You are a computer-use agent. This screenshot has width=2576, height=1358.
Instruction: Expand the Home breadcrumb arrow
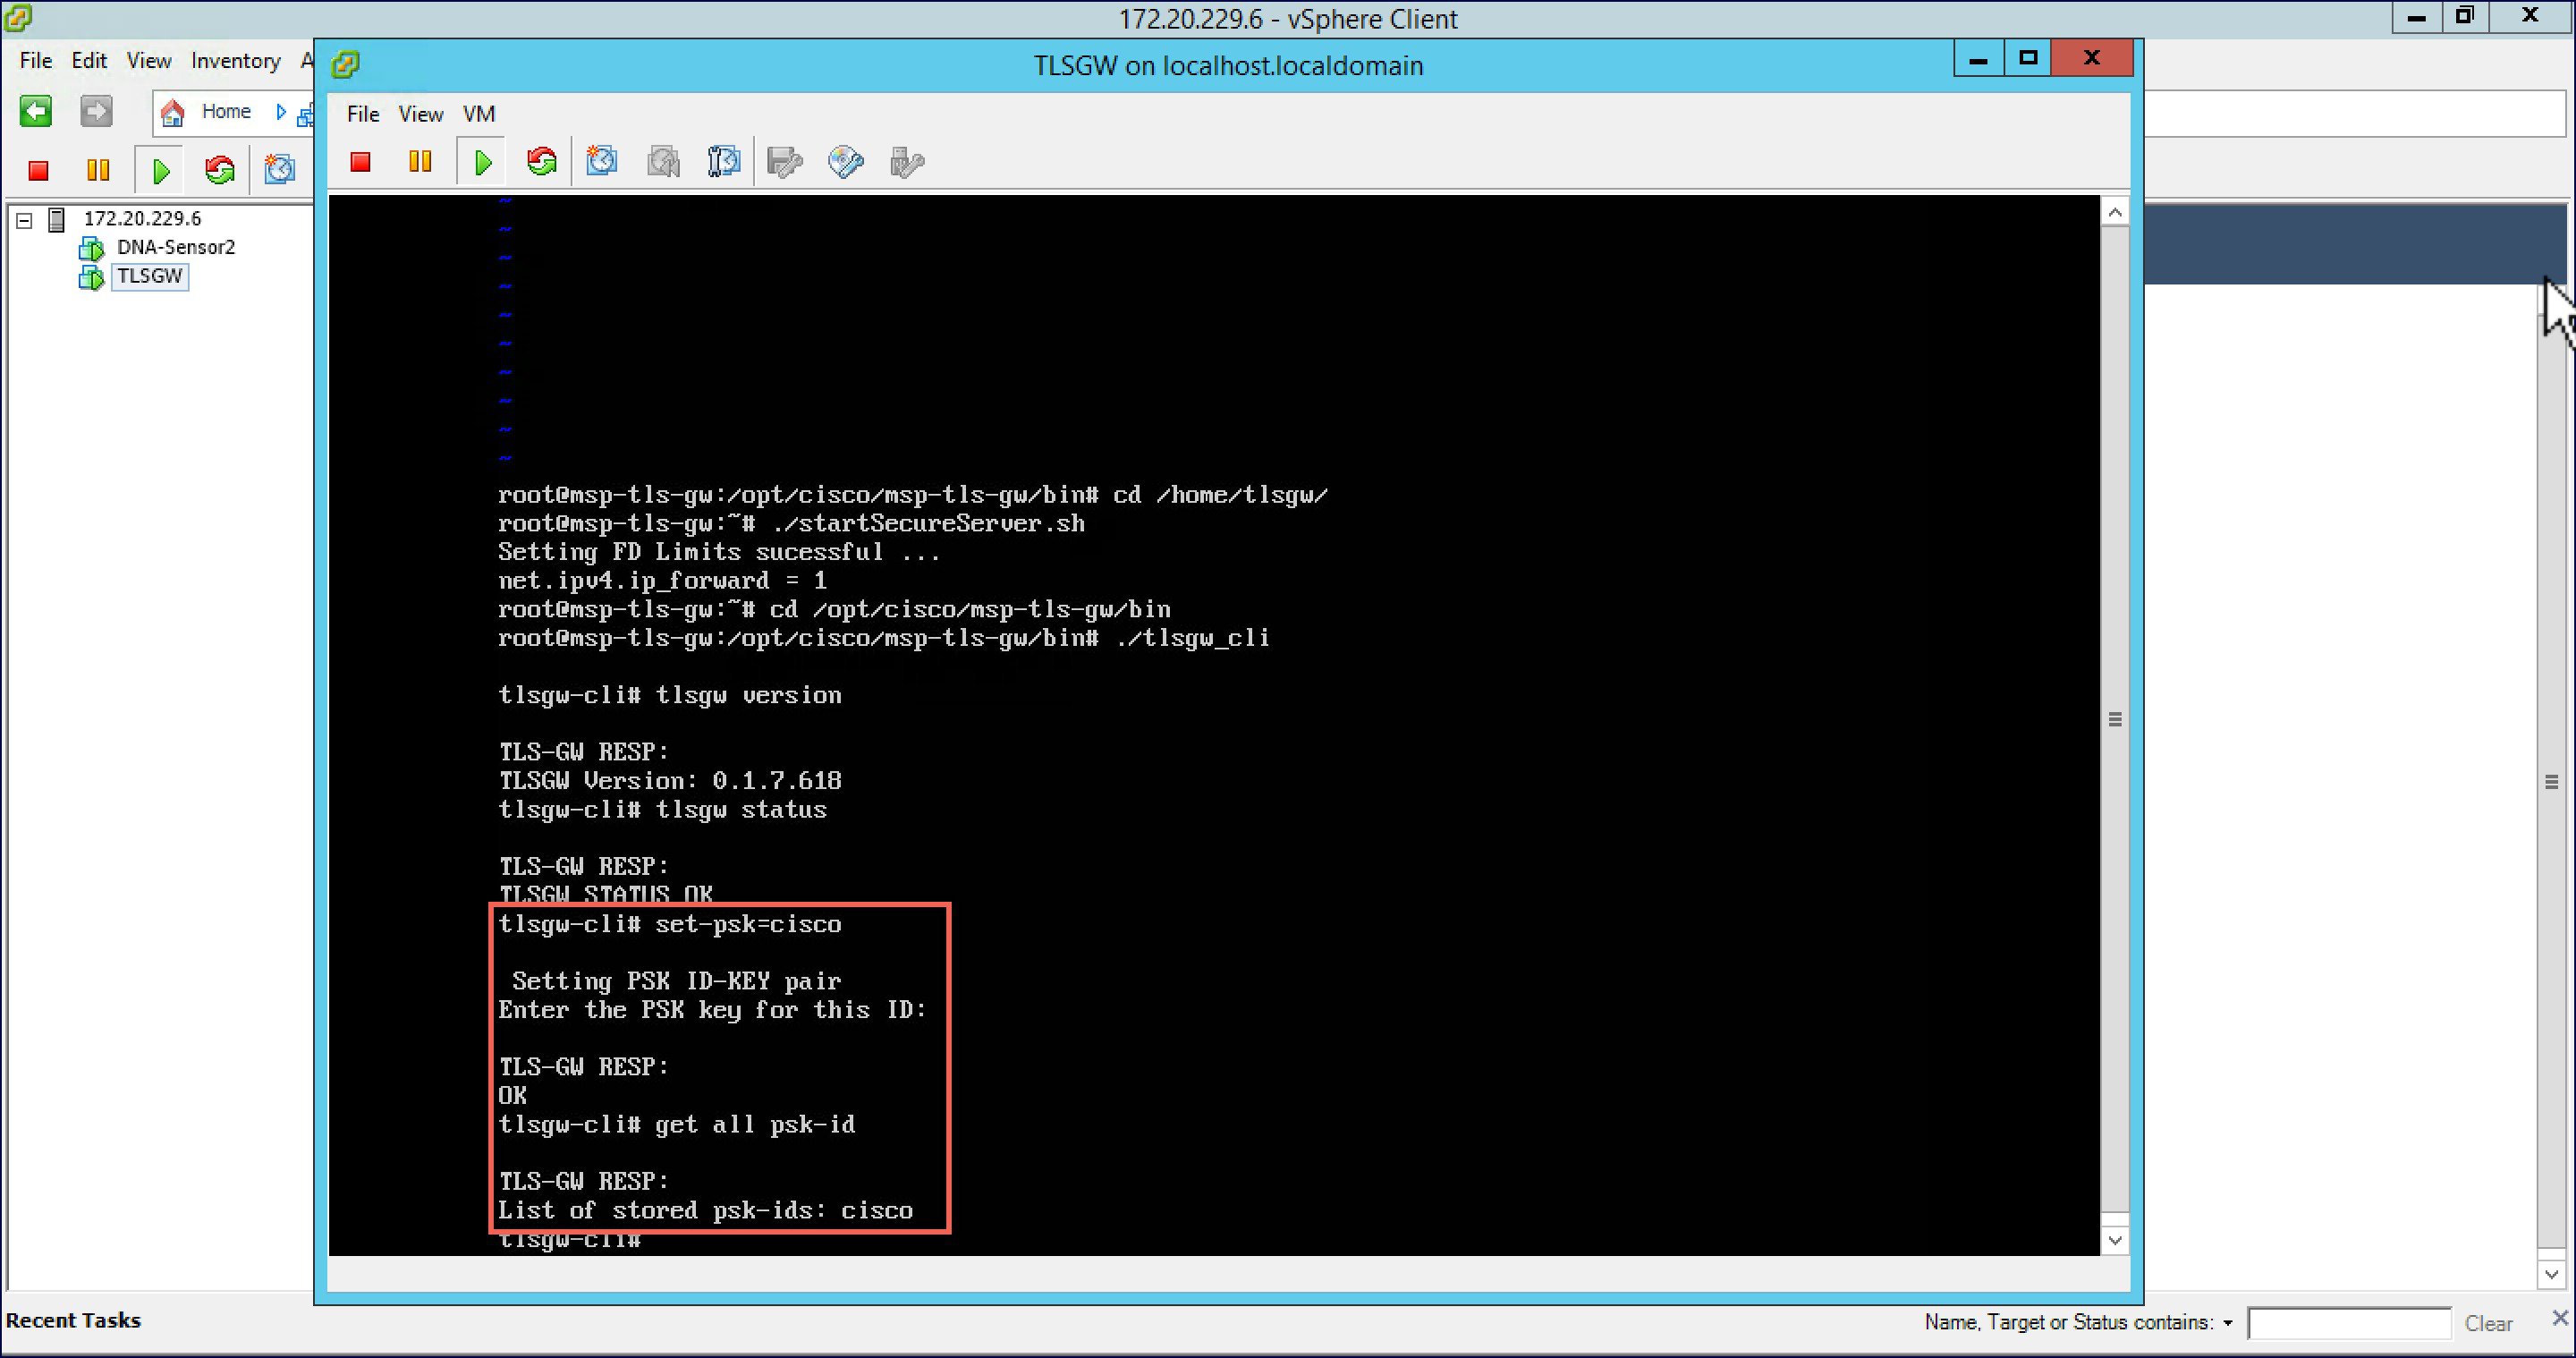(281, 112)
